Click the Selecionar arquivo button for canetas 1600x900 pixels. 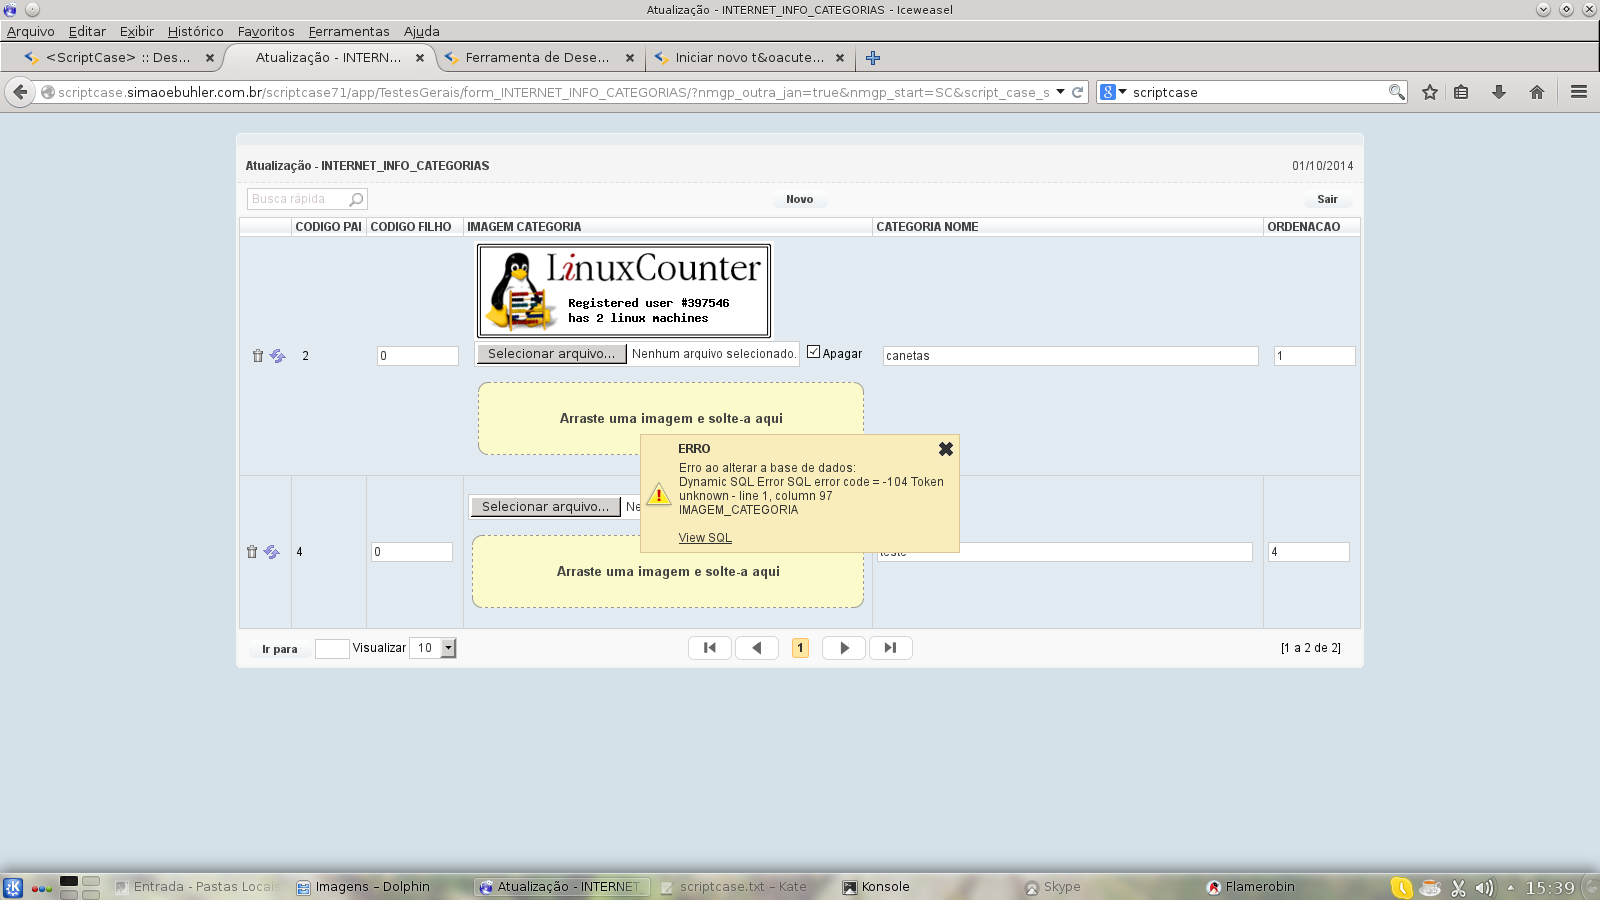point(551,354)
